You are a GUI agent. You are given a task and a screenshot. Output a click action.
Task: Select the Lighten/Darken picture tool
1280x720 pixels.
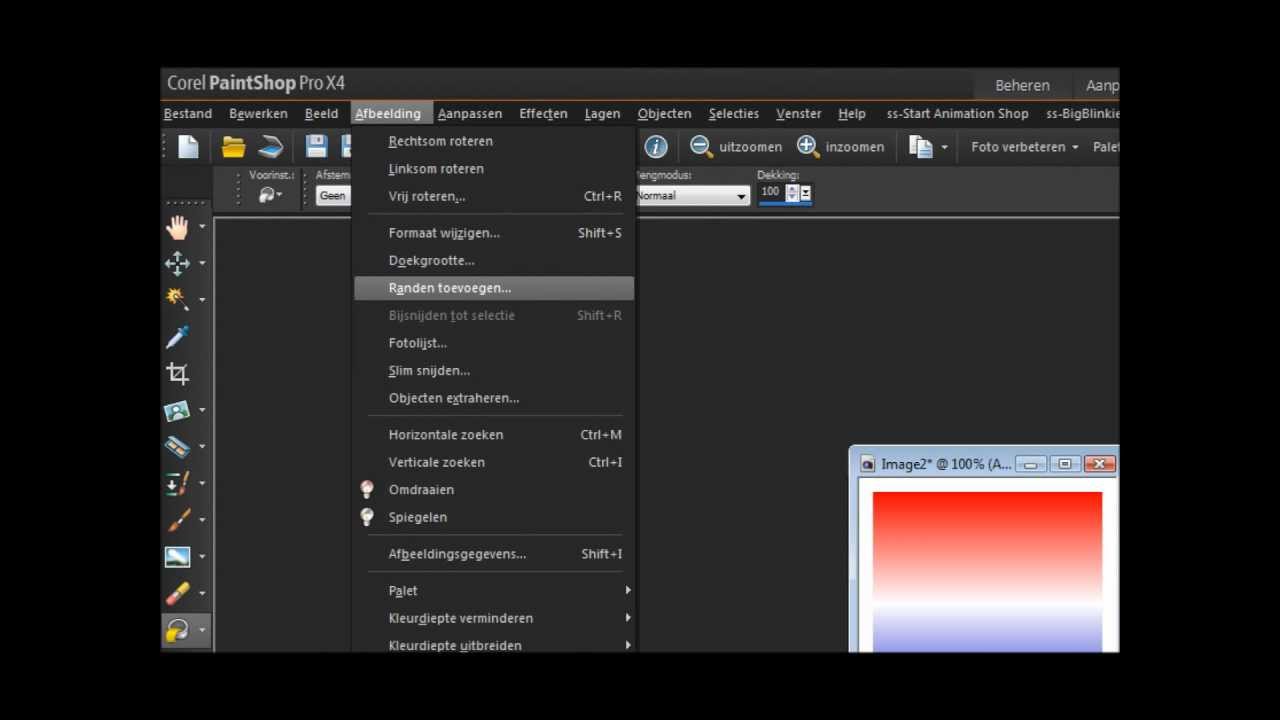point(178,557)
